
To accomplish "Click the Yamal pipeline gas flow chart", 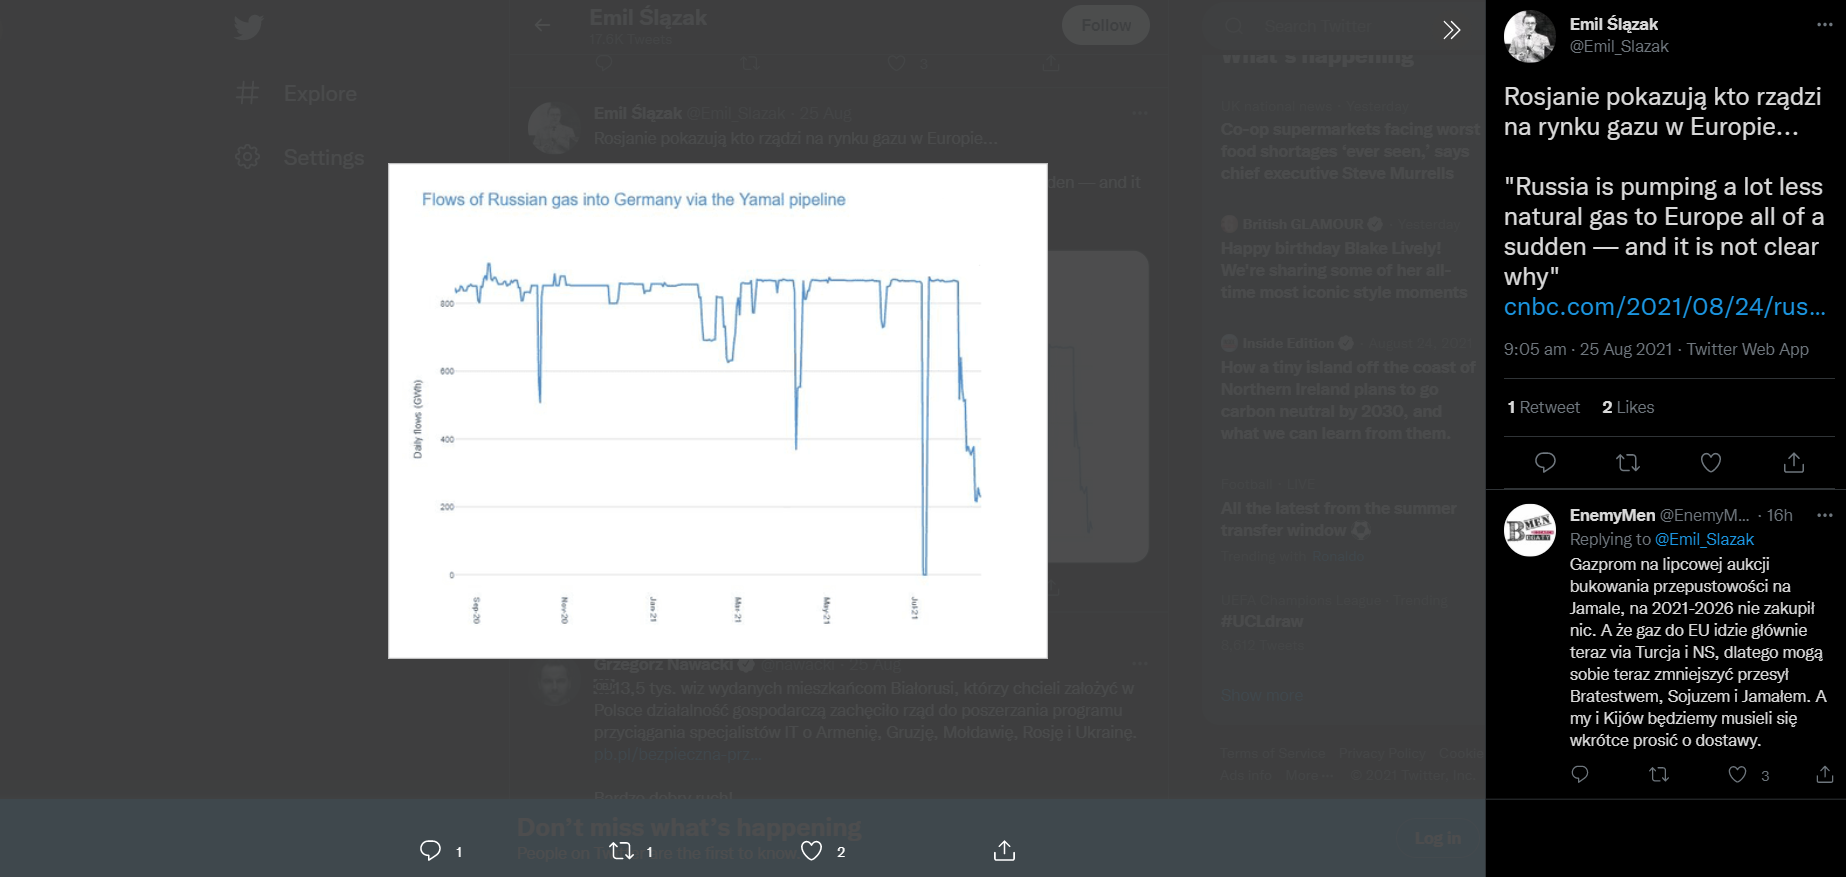I will point(717,410).
